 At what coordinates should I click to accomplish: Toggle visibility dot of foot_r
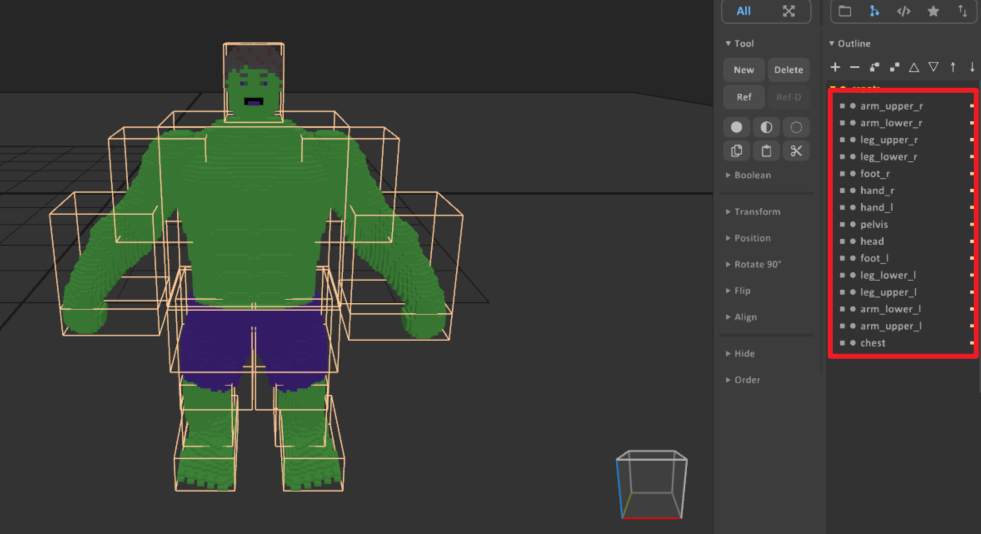[853, 174]
